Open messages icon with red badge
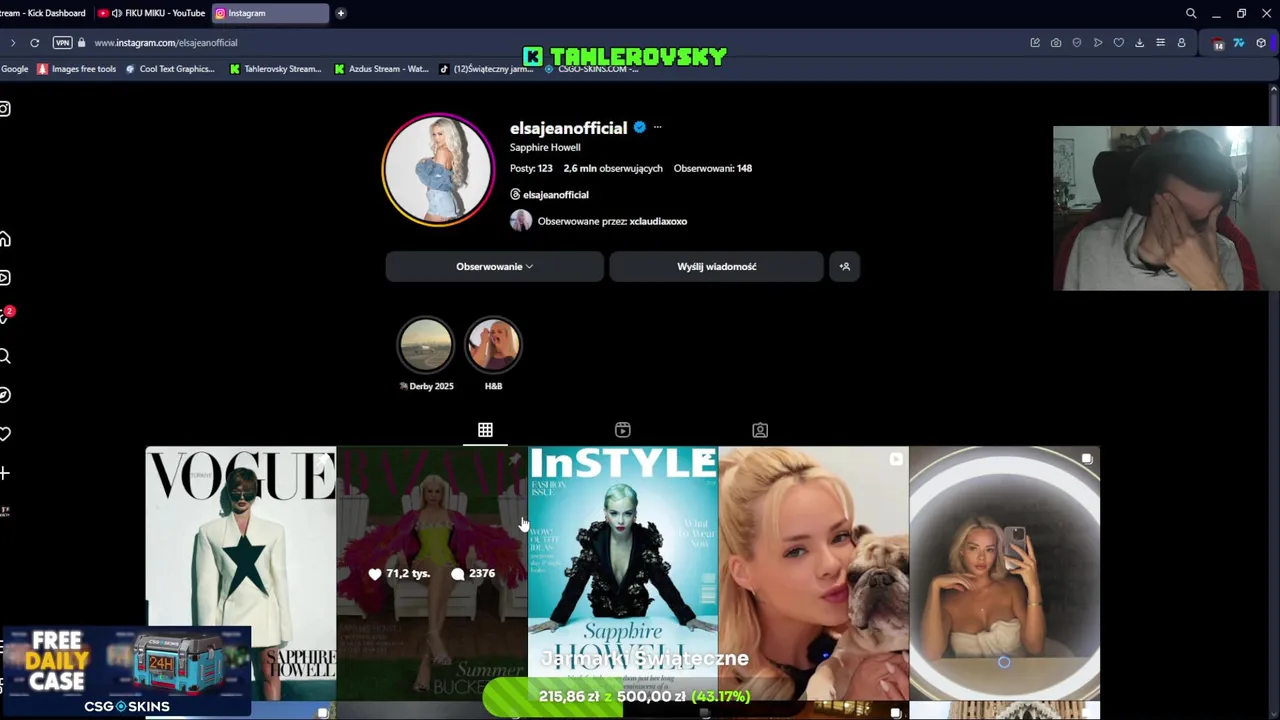 click(x=5, y=315)
